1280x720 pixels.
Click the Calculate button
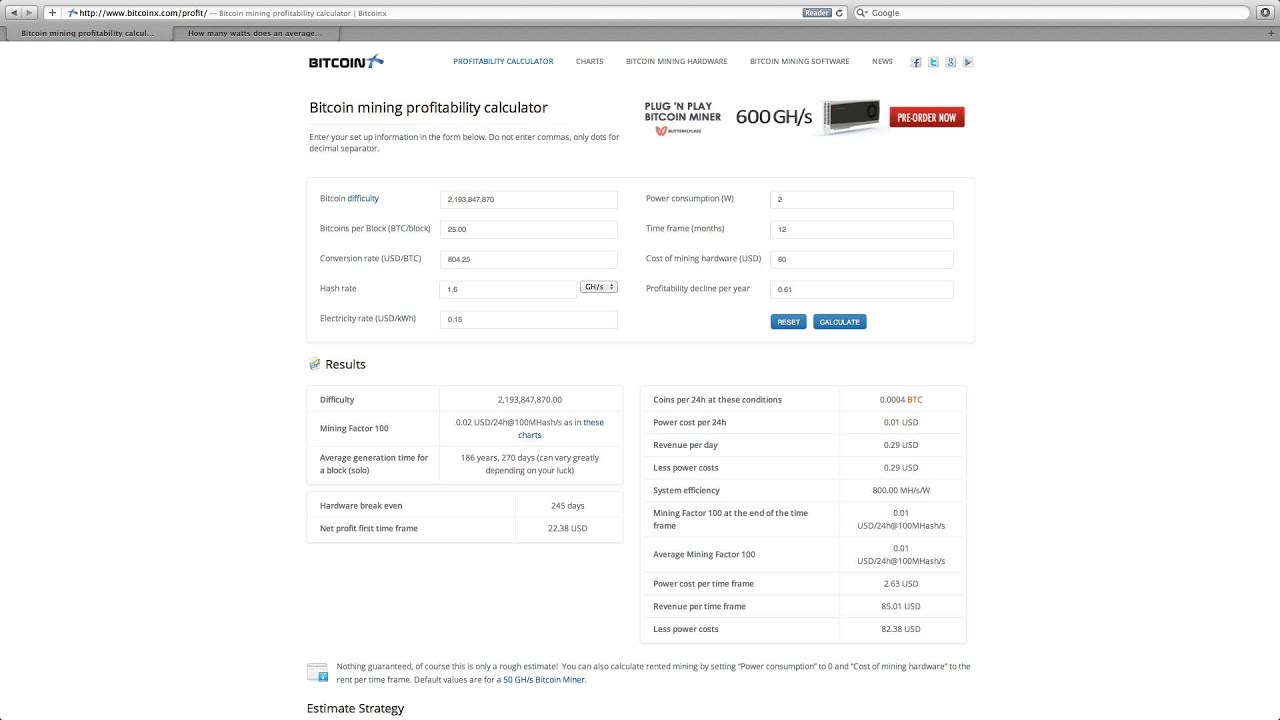coord(839,322)
